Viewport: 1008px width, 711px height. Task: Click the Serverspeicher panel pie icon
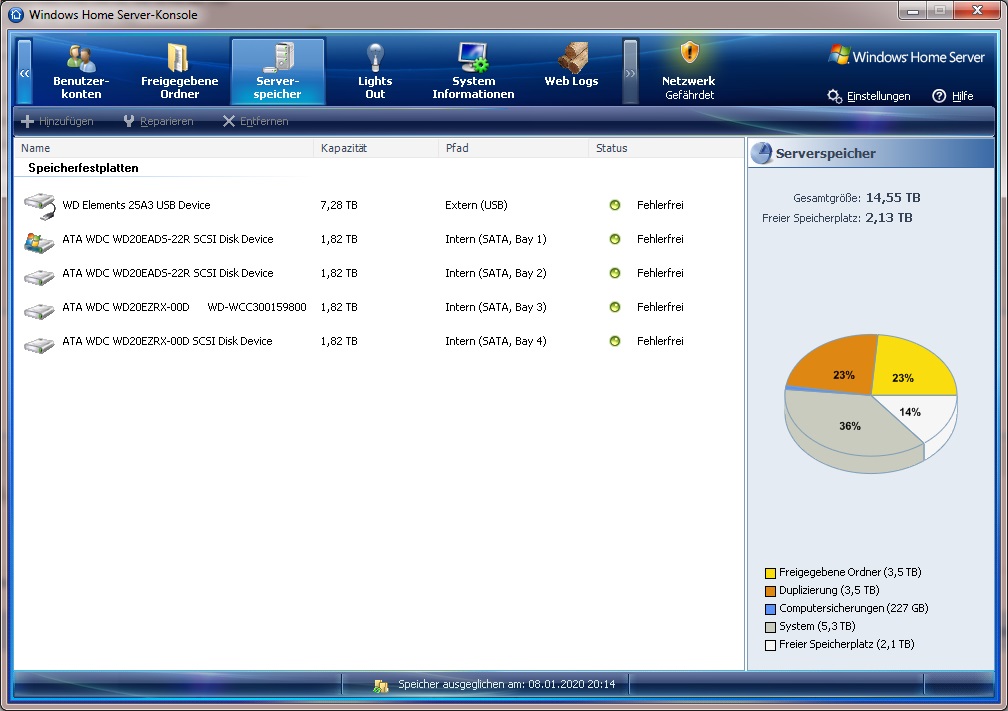point(762,153)
